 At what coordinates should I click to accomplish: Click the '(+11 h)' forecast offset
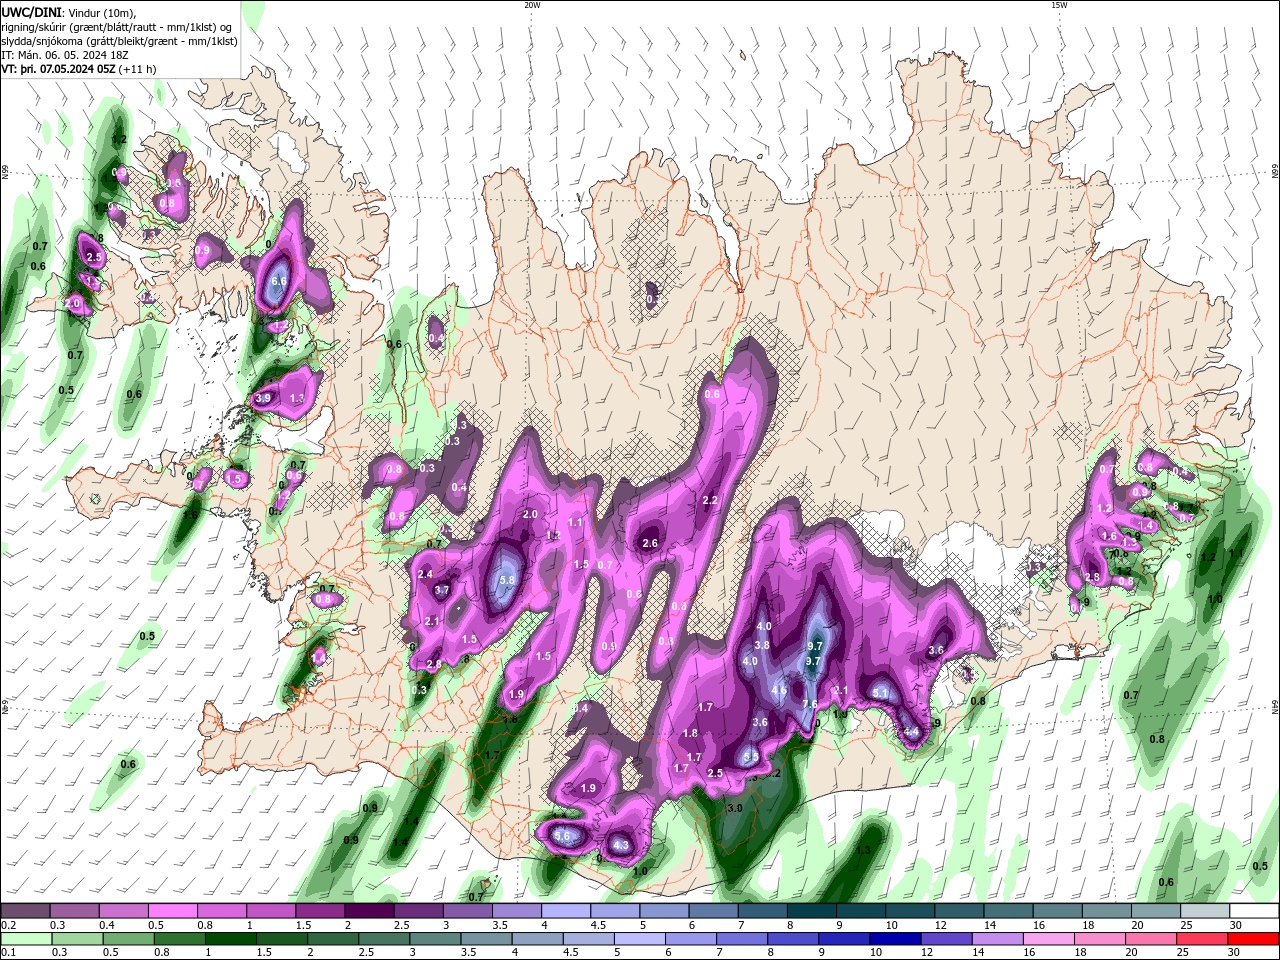[x=138, y=70]
